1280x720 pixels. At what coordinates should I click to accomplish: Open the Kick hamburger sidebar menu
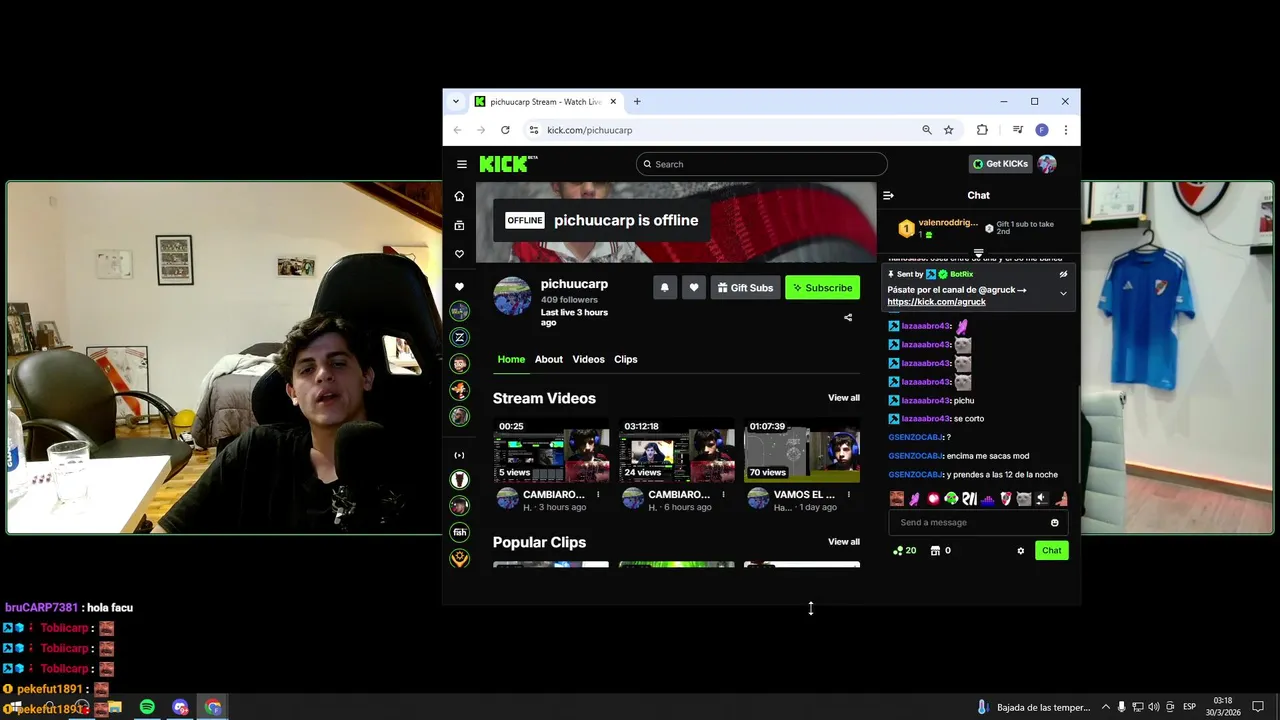click(x=461, y=164)
